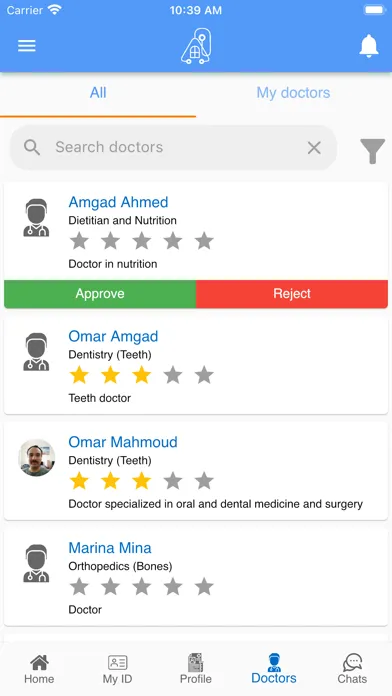Approve Amgad Ahmed
Viewport: 392px width, 696px height.
click(100, 294)
